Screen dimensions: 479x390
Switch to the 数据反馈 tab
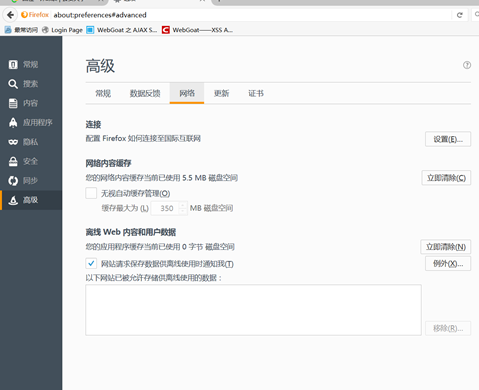pyautogui.click(x=145, y=93)
